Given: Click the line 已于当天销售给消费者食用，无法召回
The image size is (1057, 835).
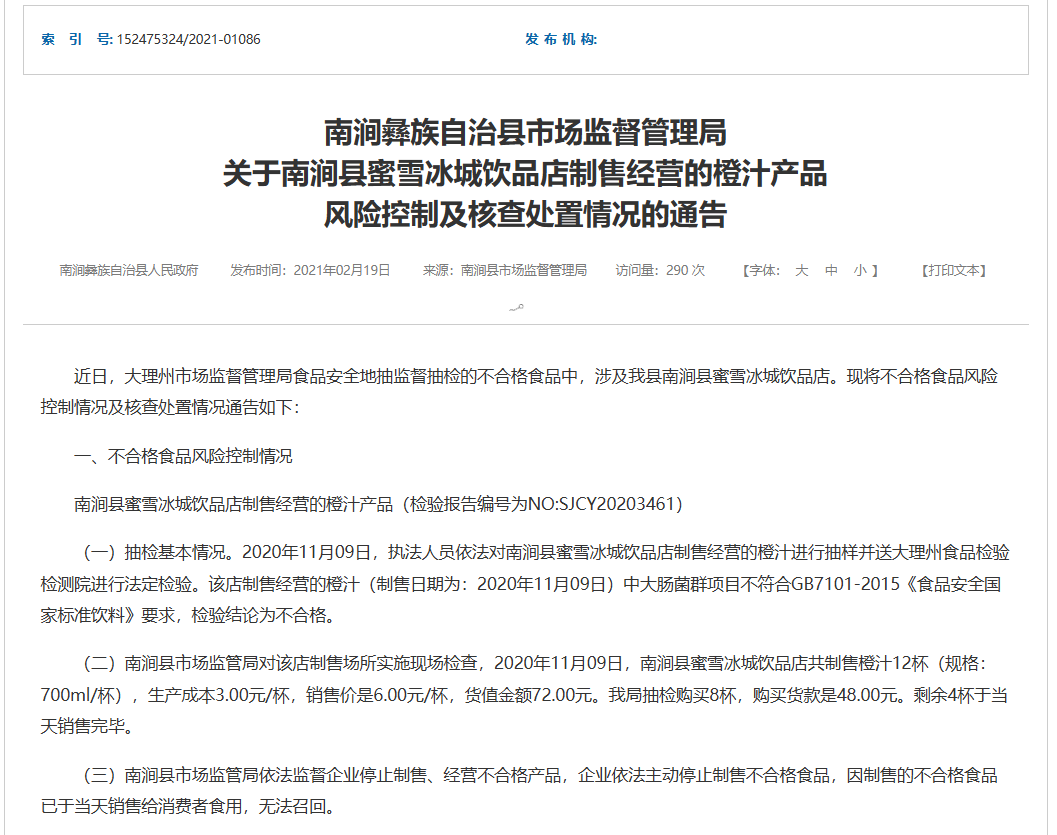Looking at the screenshot, I should click(x=187, y=806).
